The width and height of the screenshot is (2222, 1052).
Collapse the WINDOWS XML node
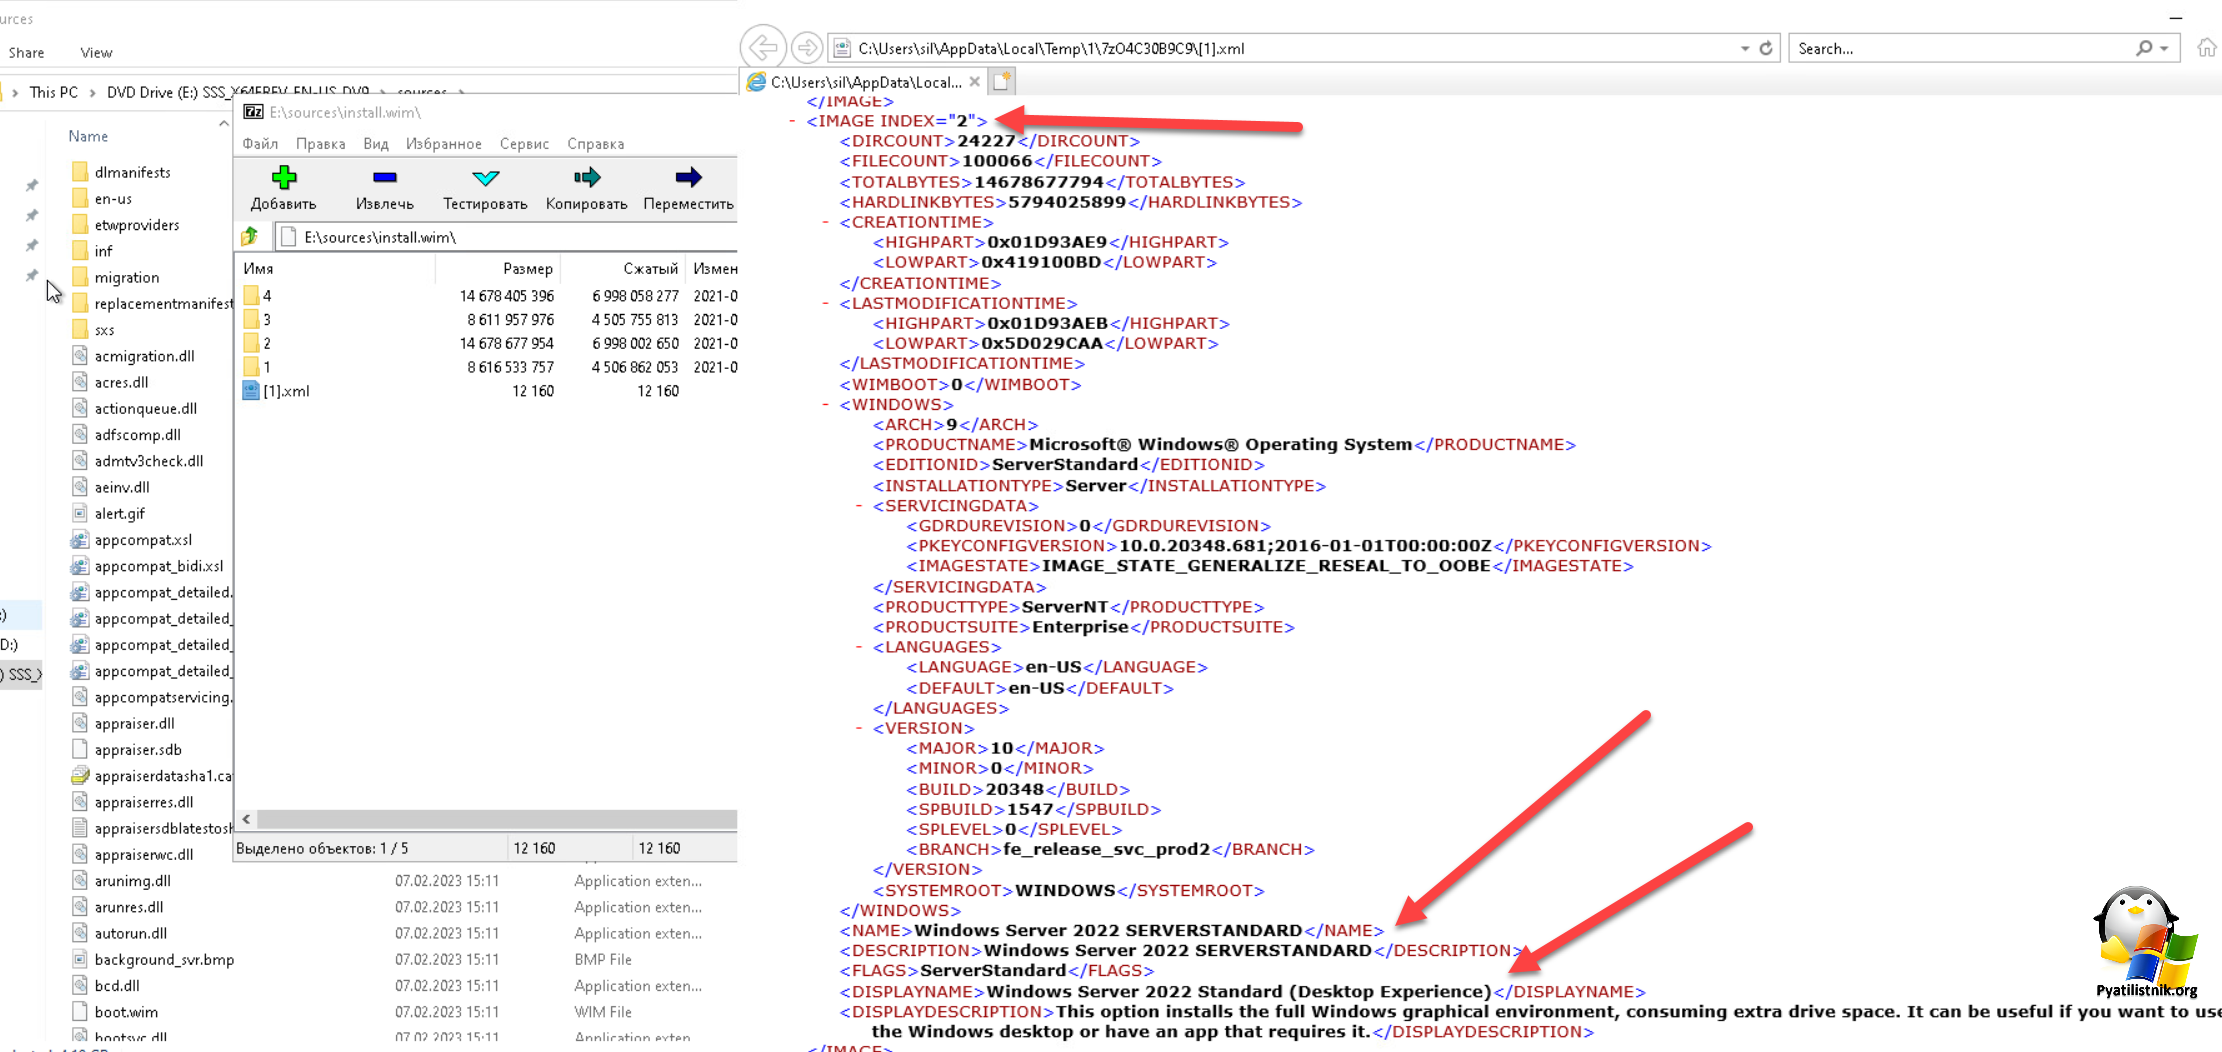(x=825, y=404)
